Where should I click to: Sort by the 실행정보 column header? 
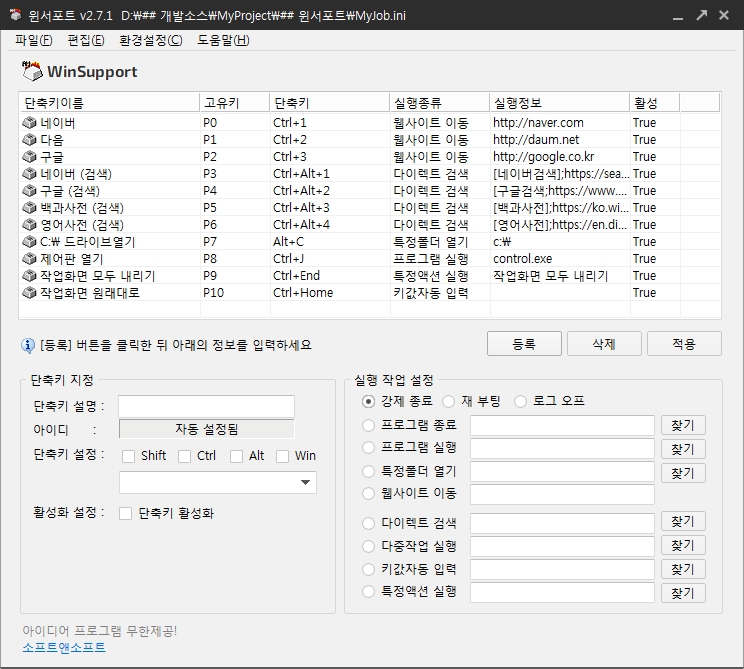point(560,102)
